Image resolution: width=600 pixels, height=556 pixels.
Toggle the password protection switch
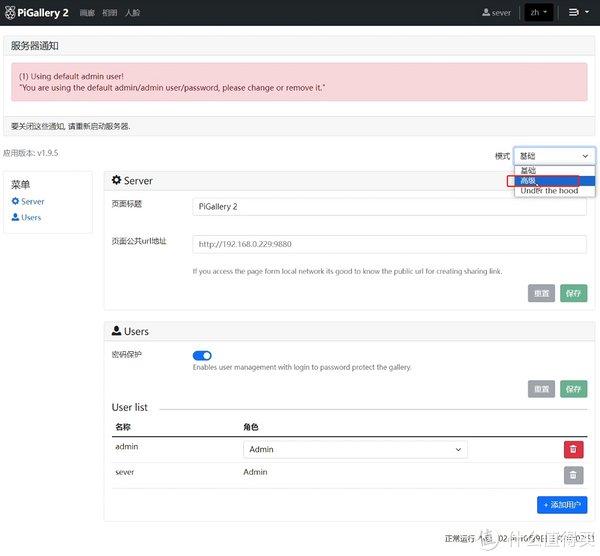coord(202,355)
